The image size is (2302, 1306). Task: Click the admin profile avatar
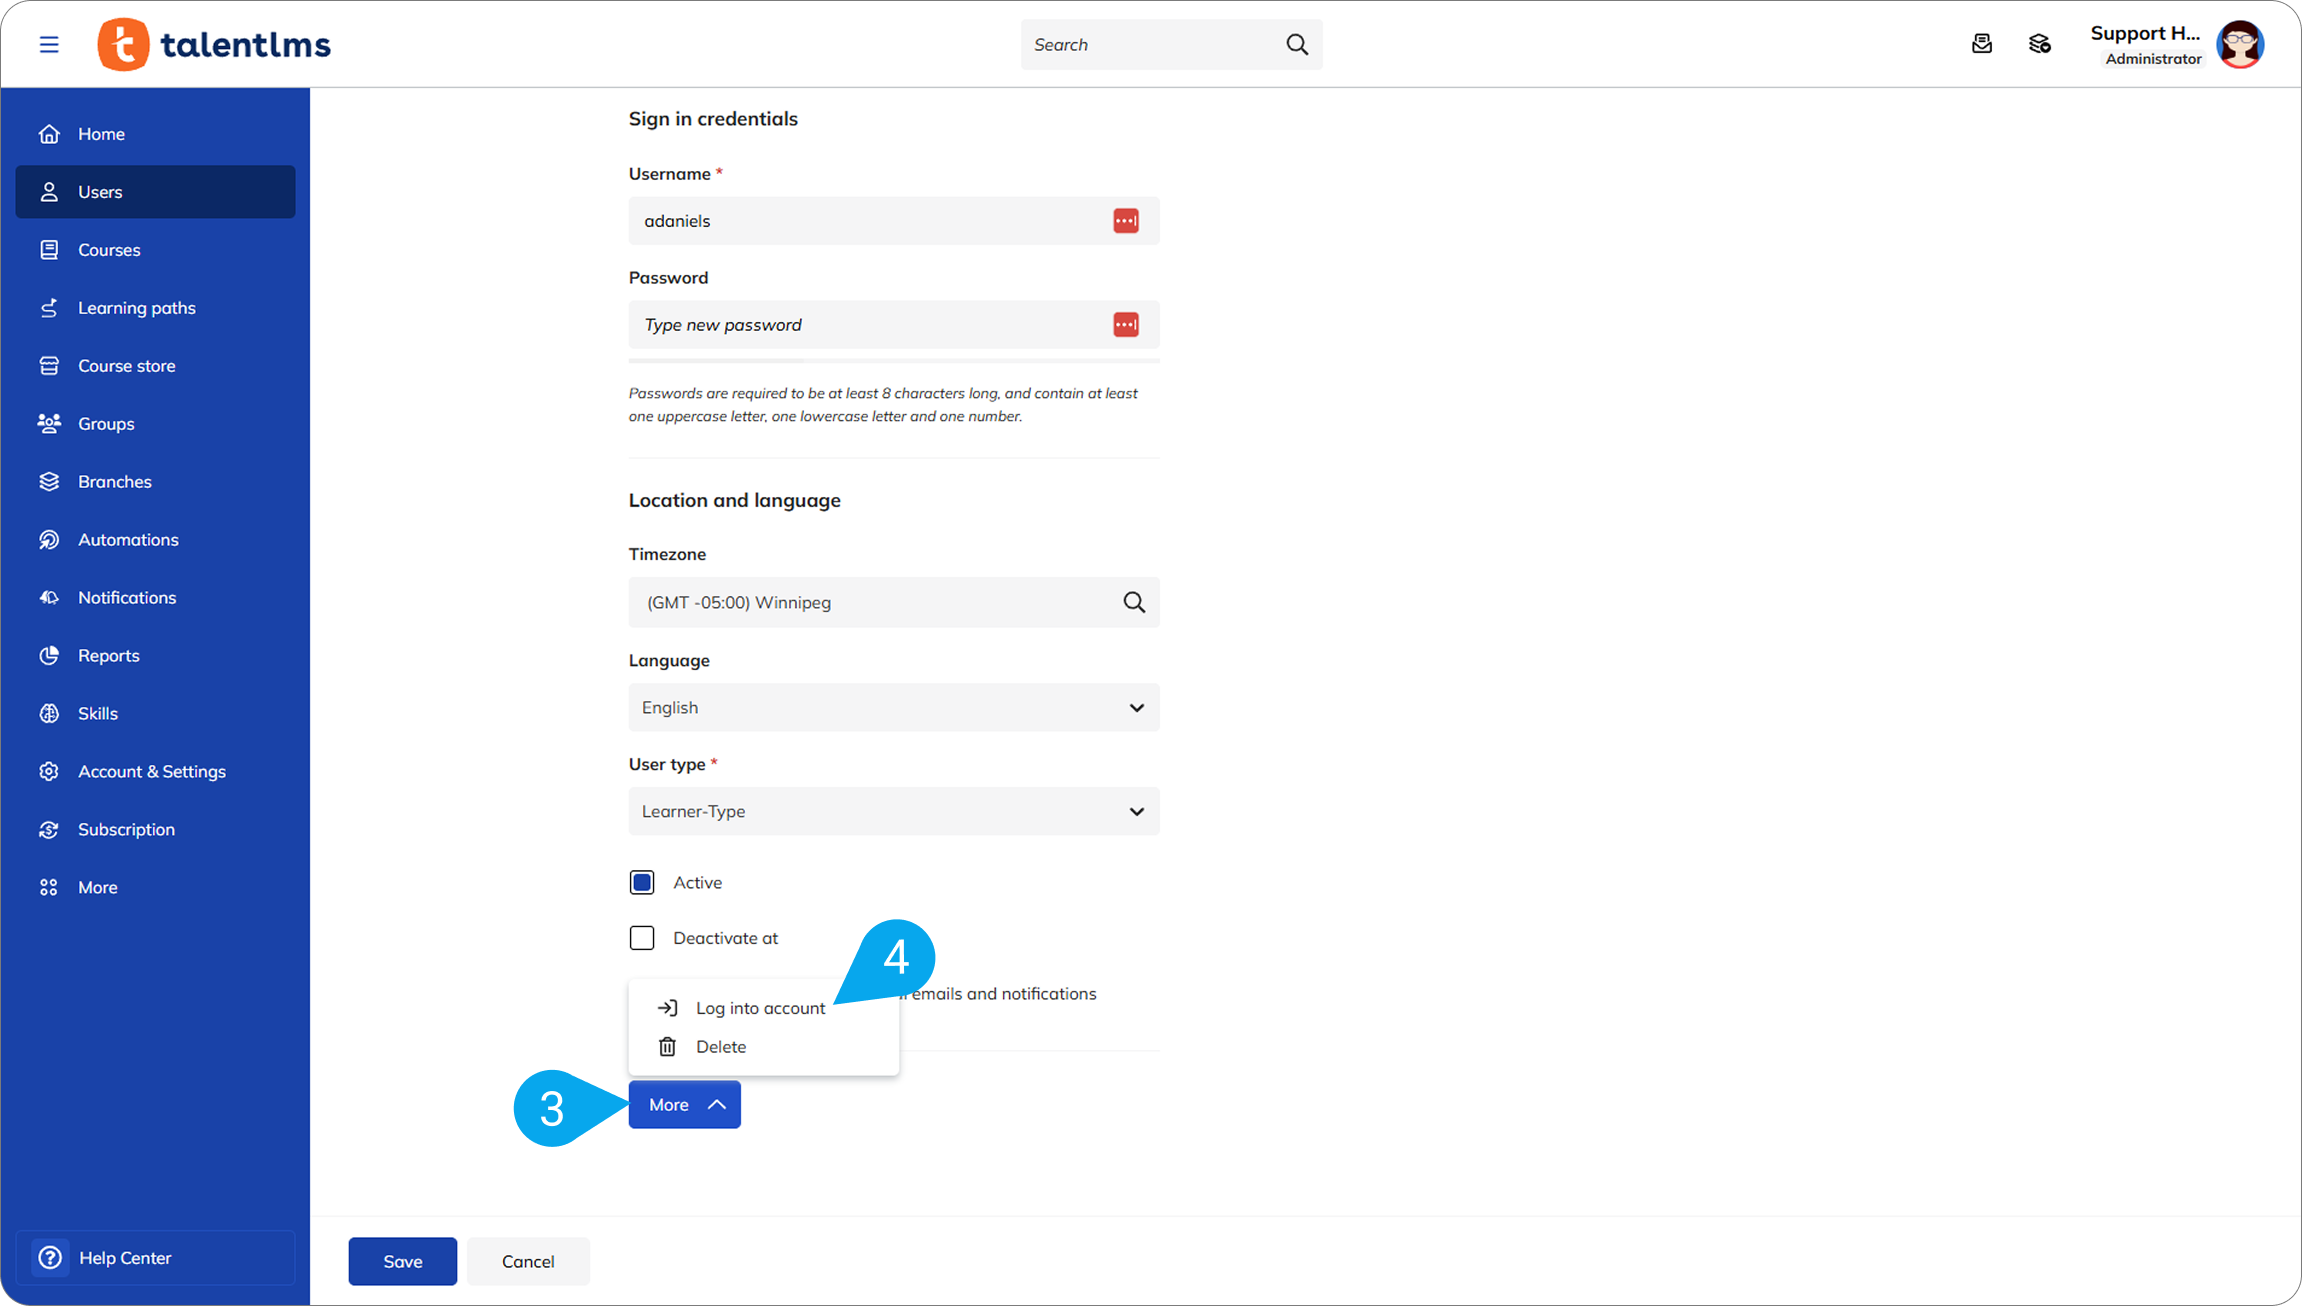[2240, 44]
